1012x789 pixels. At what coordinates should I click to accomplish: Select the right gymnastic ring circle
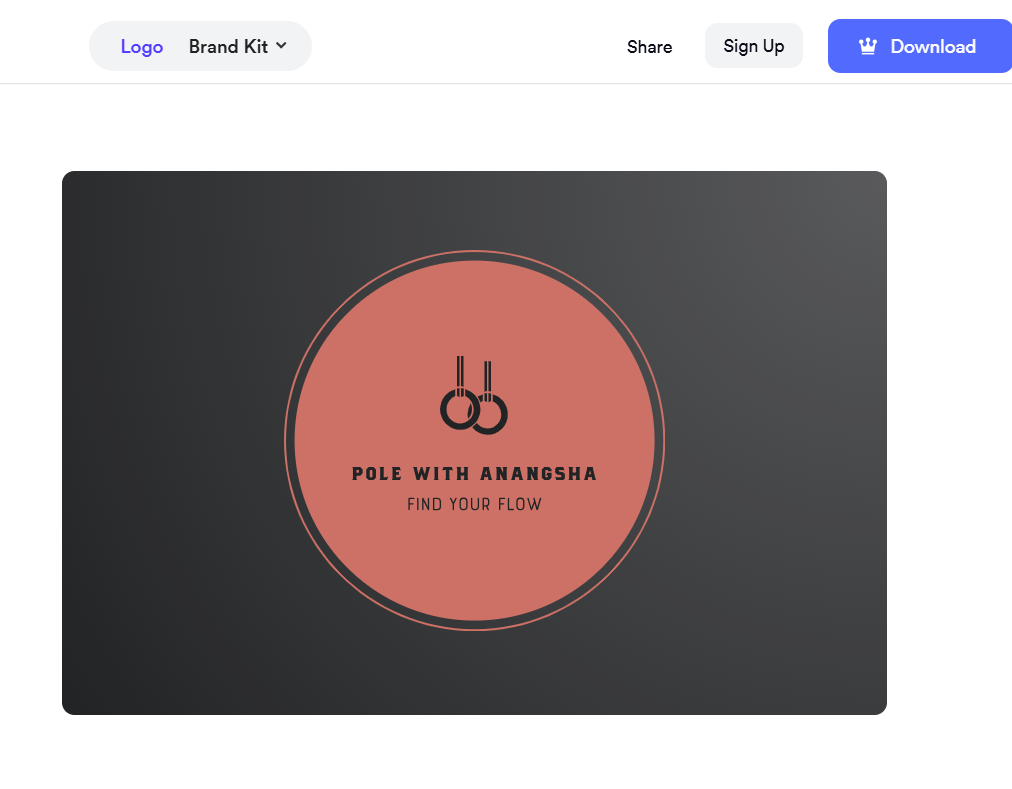[x=489, y=415]
